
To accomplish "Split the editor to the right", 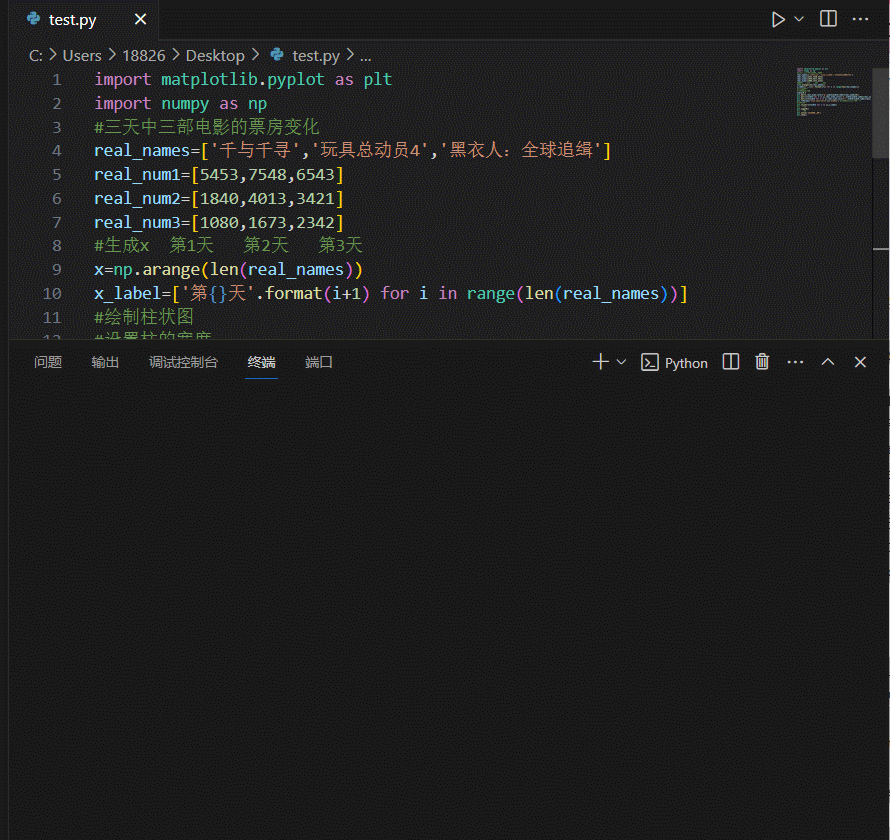I will 828,19.
